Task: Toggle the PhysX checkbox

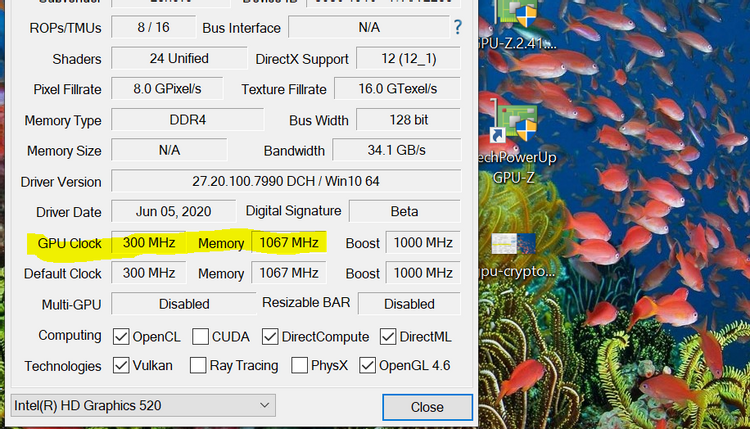Action: tap(299, 365)
